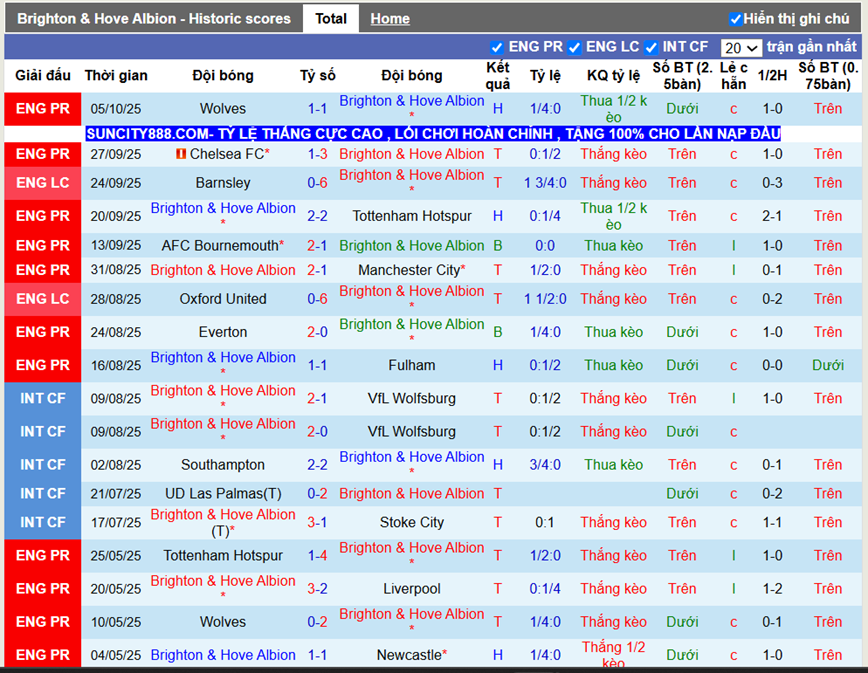Open the recent matches count dropdown showing 20
This screenshot has height=673, width=868.
click(741, 48)
